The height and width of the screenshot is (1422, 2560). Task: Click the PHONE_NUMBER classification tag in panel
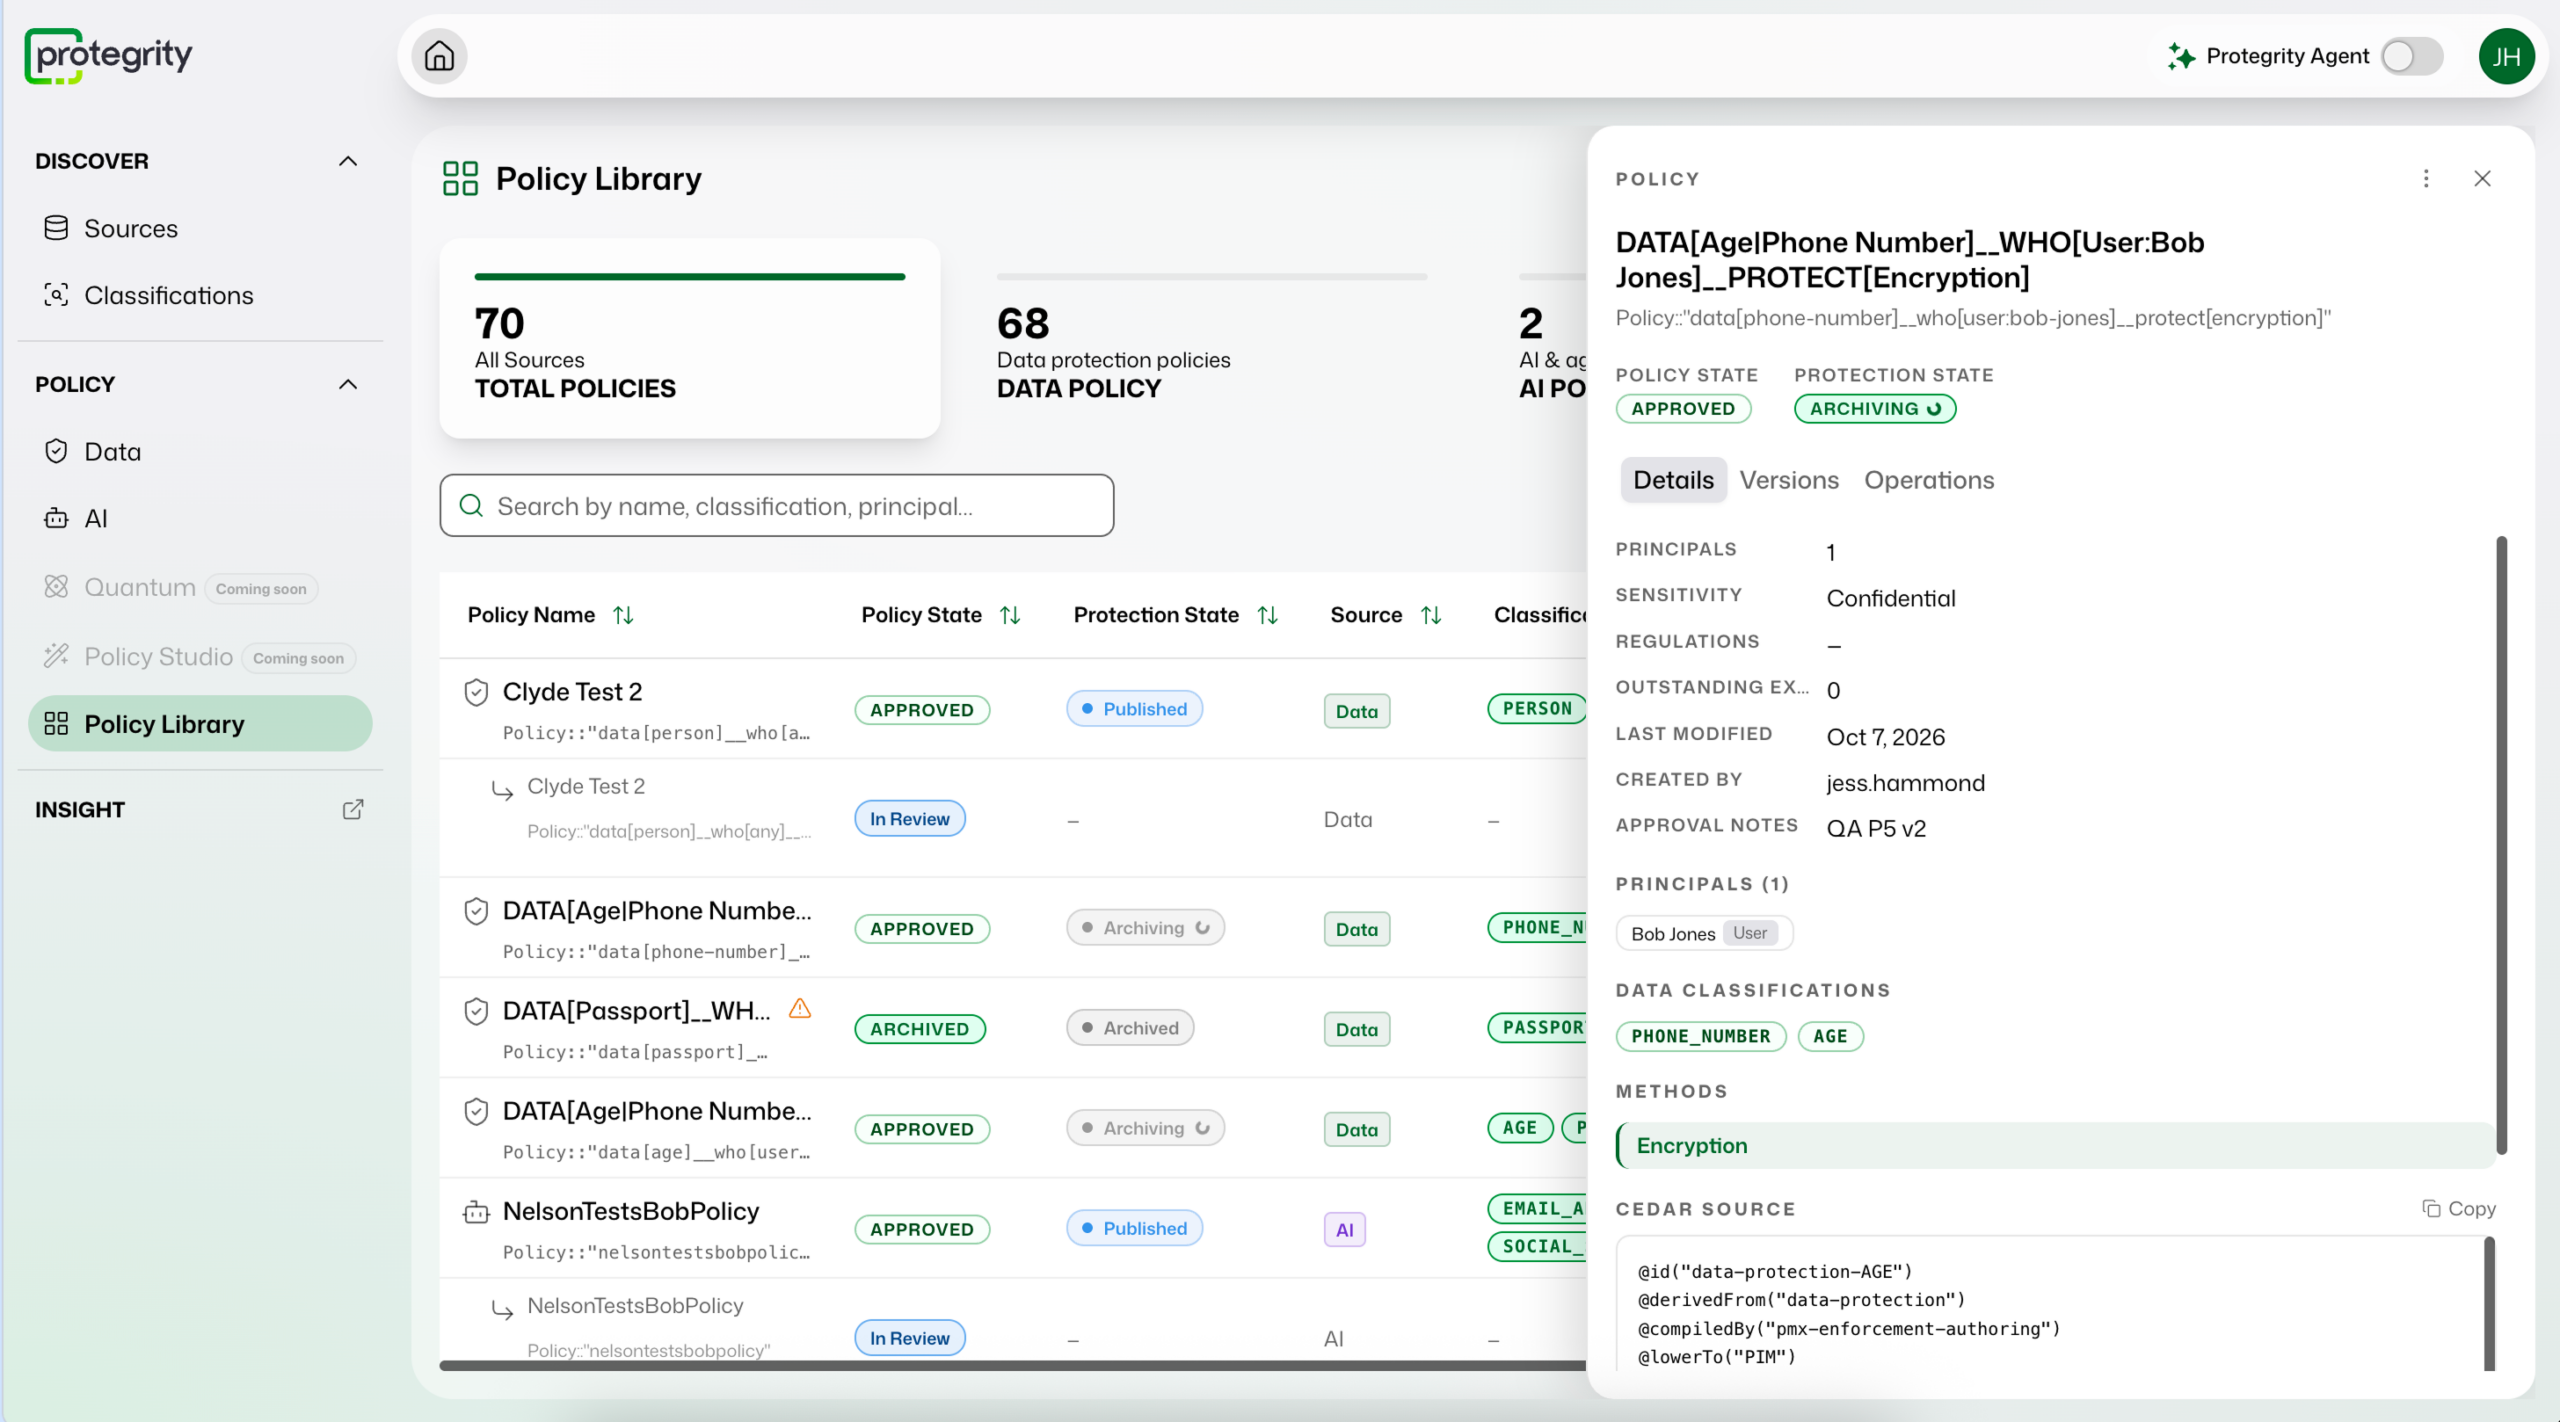tap(1701, 1036)
